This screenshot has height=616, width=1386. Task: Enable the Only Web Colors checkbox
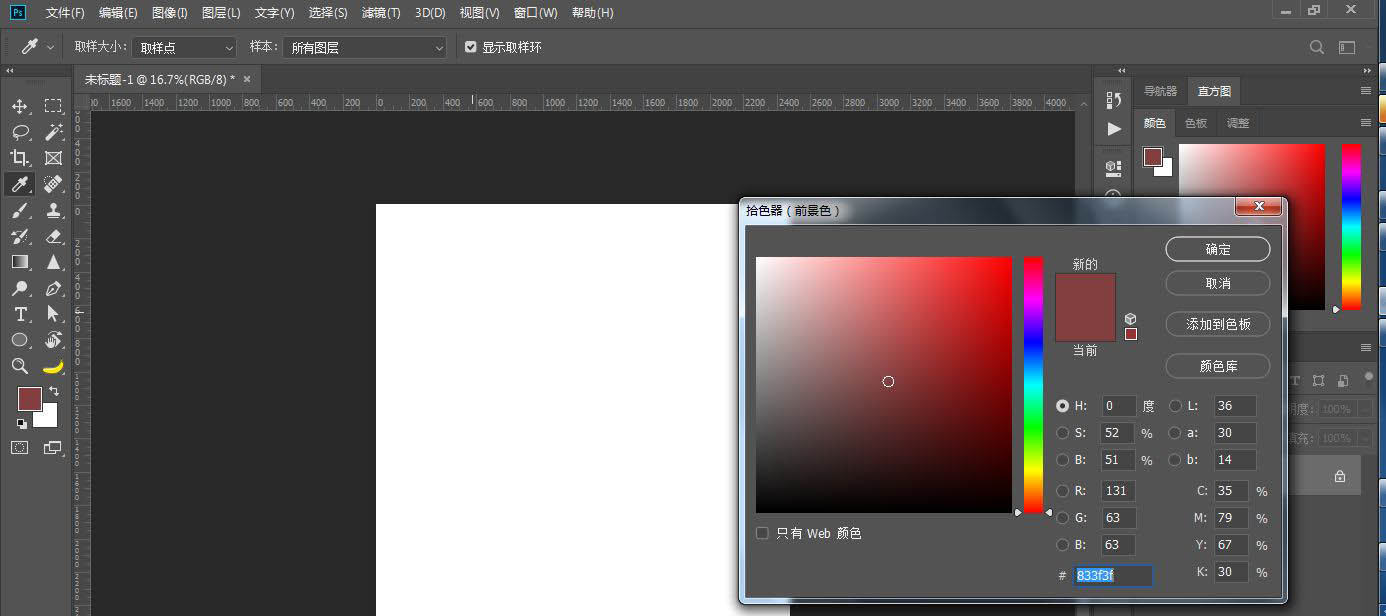click(x=762, y=533)
